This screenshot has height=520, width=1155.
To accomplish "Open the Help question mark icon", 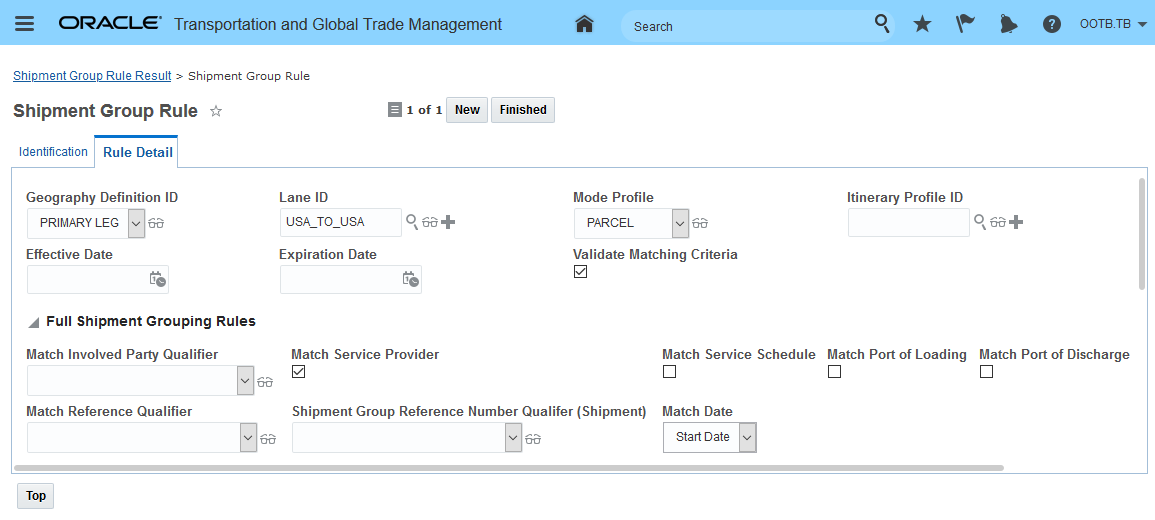I will click(1051, 24).
